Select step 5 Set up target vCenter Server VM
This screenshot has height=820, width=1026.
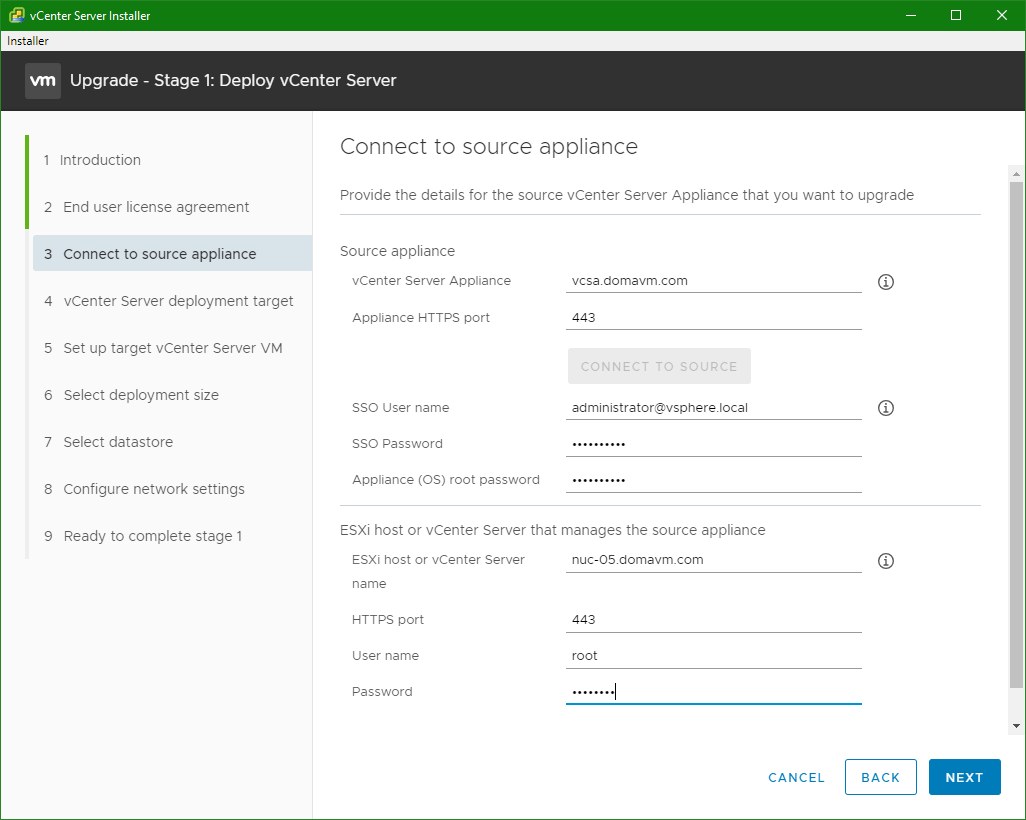[x=163, y=348]
